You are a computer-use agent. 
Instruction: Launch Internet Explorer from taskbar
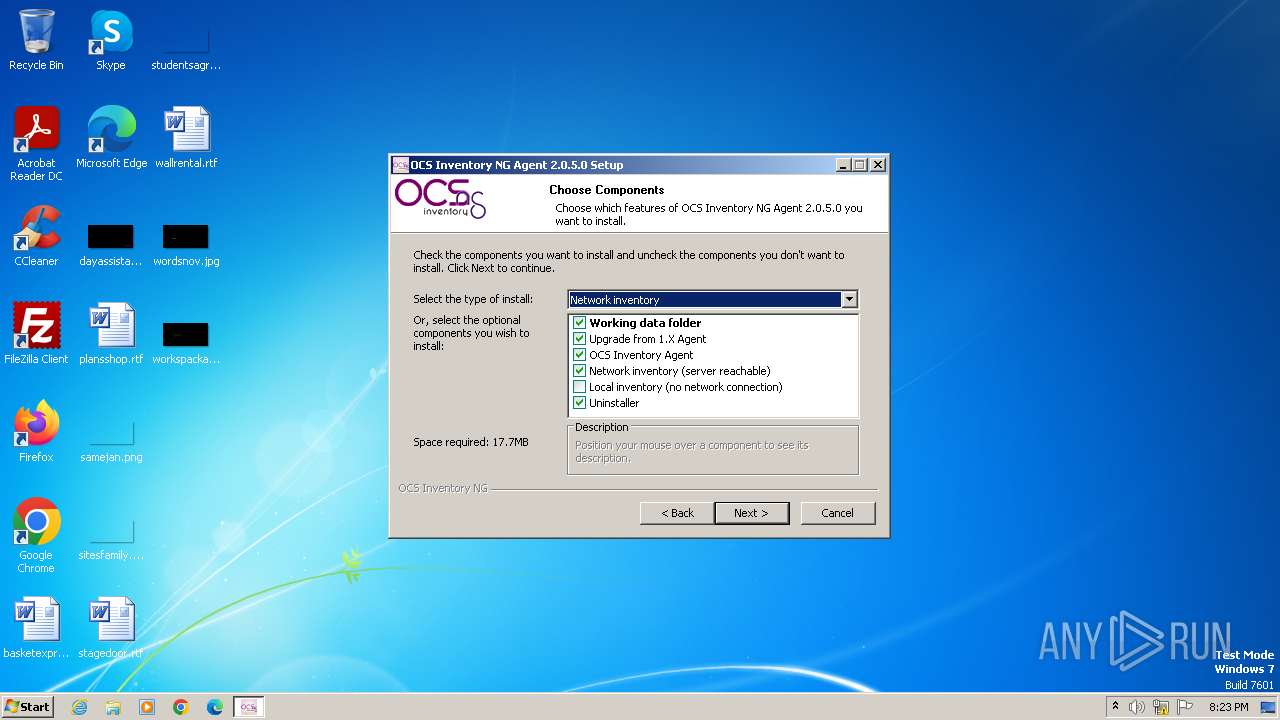tap(79, 707)
